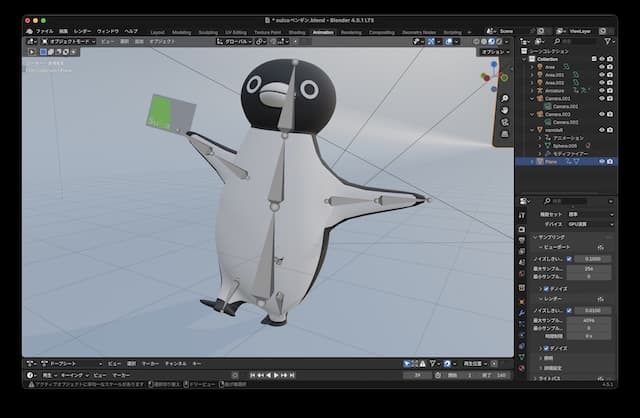Viewport: 640px width, 418px height.
Task: Open the viewport options button
Action: pos(494,51)
